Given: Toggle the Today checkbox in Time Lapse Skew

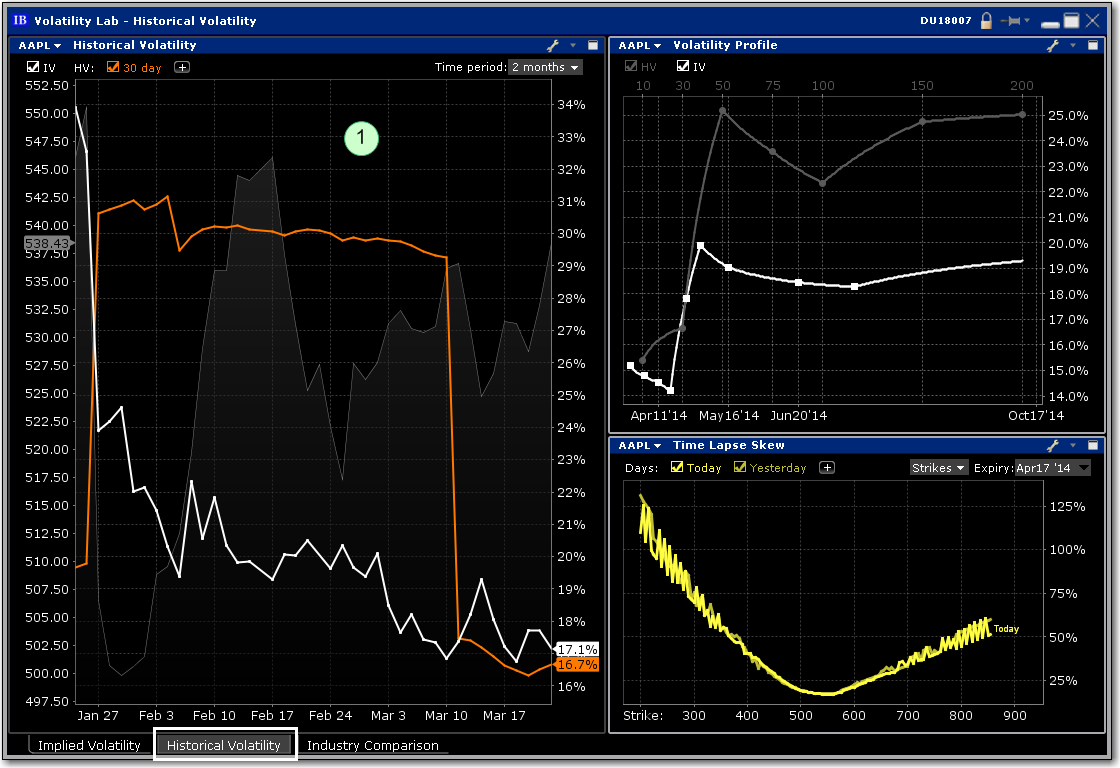Looking at the screenshot, I should (x=677, y=467).
